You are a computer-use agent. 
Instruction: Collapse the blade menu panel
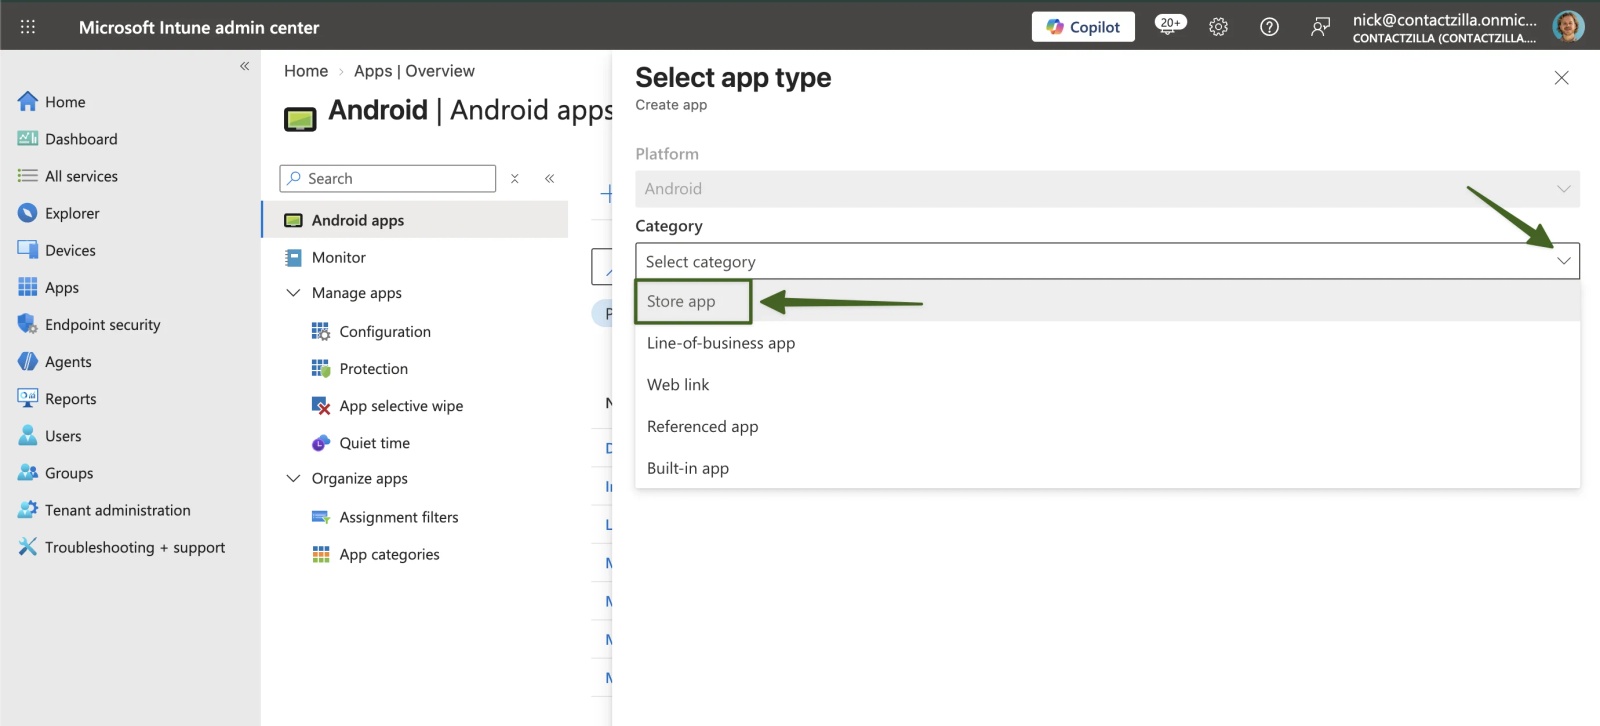[x=549, y=178]
